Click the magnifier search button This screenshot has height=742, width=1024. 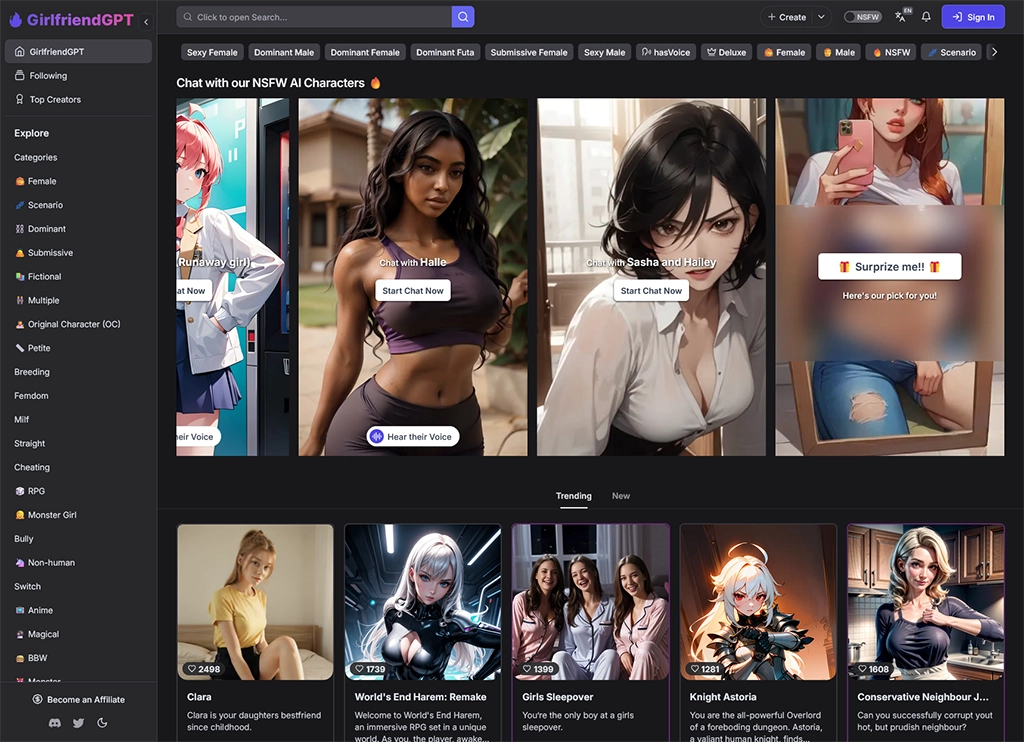click(463, 17)
